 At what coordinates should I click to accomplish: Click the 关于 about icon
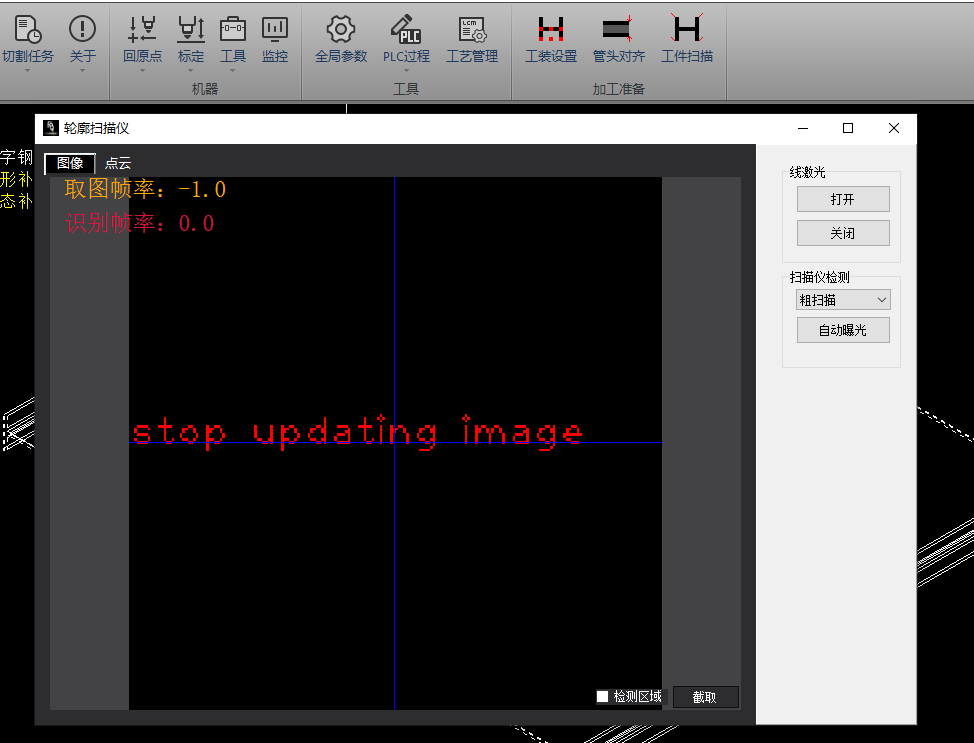click(x=82, y=29)
